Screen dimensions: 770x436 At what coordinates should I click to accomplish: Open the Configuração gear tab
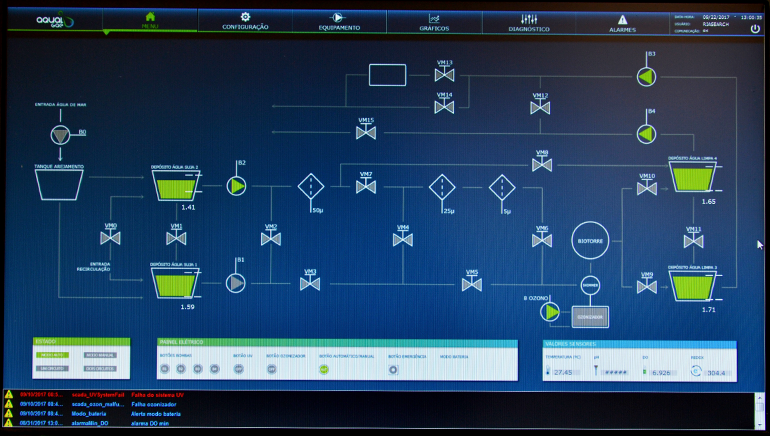[245, 21]
